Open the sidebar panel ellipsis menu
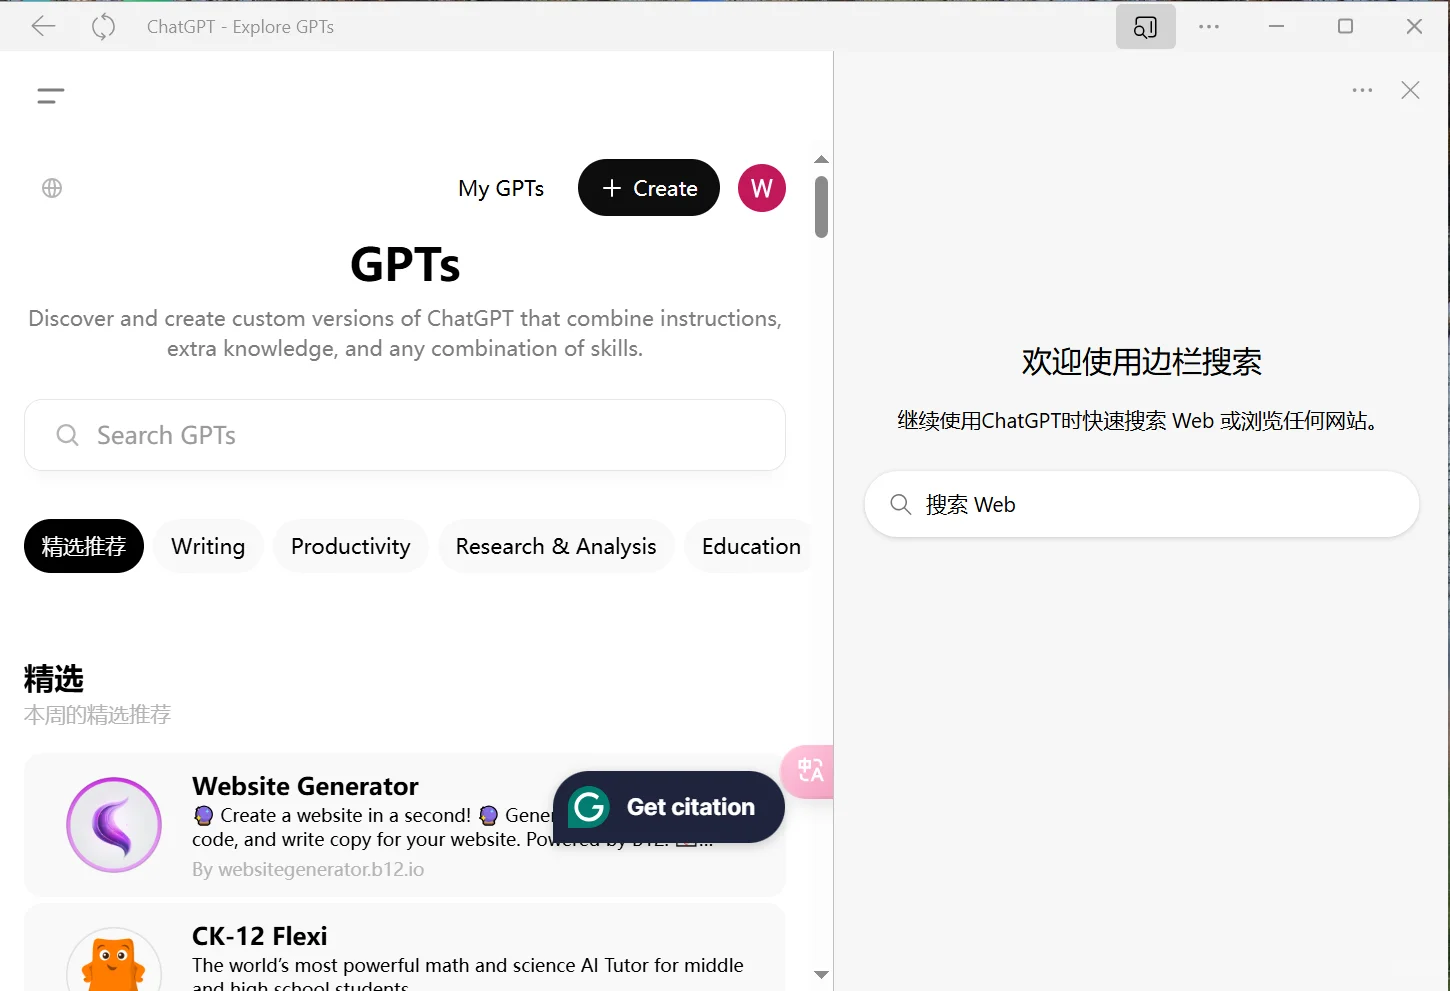 pyautogui.click(x=1361, y=90)
